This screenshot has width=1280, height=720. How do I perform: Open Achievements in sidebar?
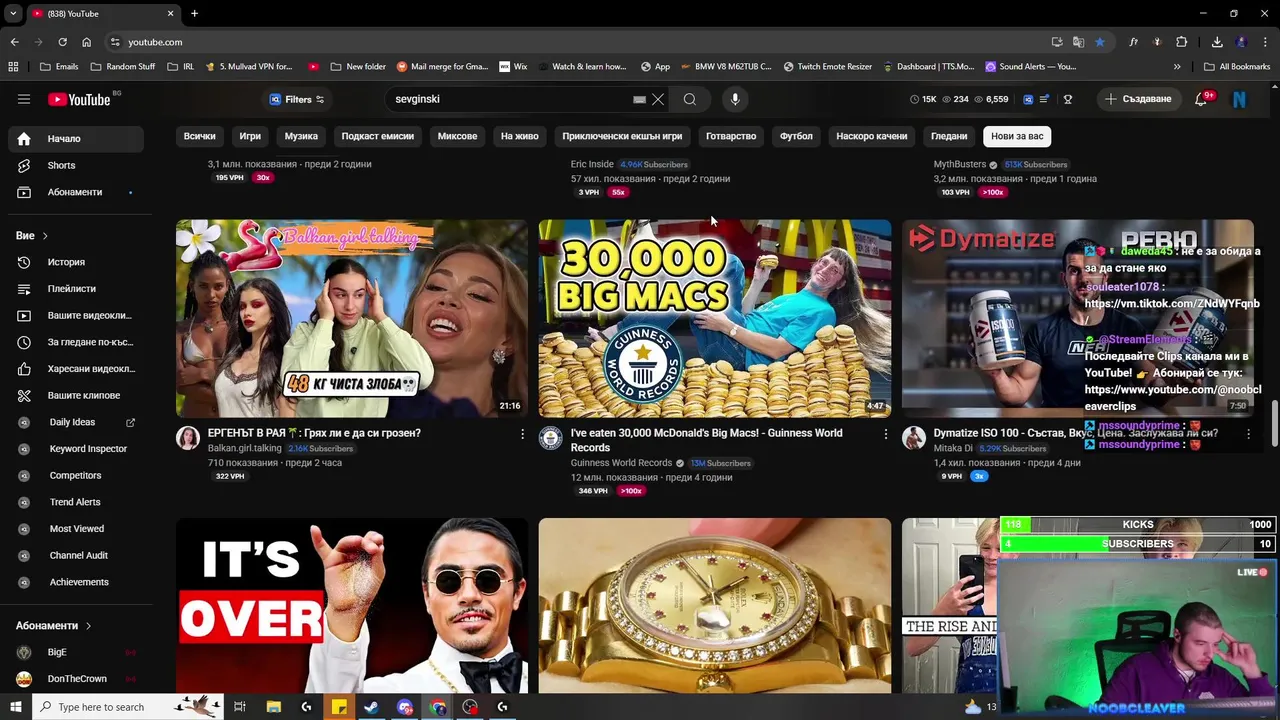click(x=76, y=582)
